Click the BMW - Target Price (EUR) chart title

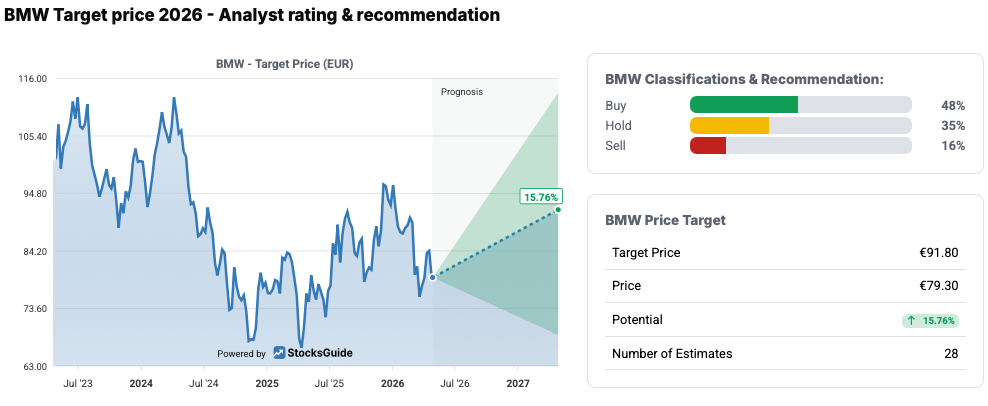coord(285,64)
